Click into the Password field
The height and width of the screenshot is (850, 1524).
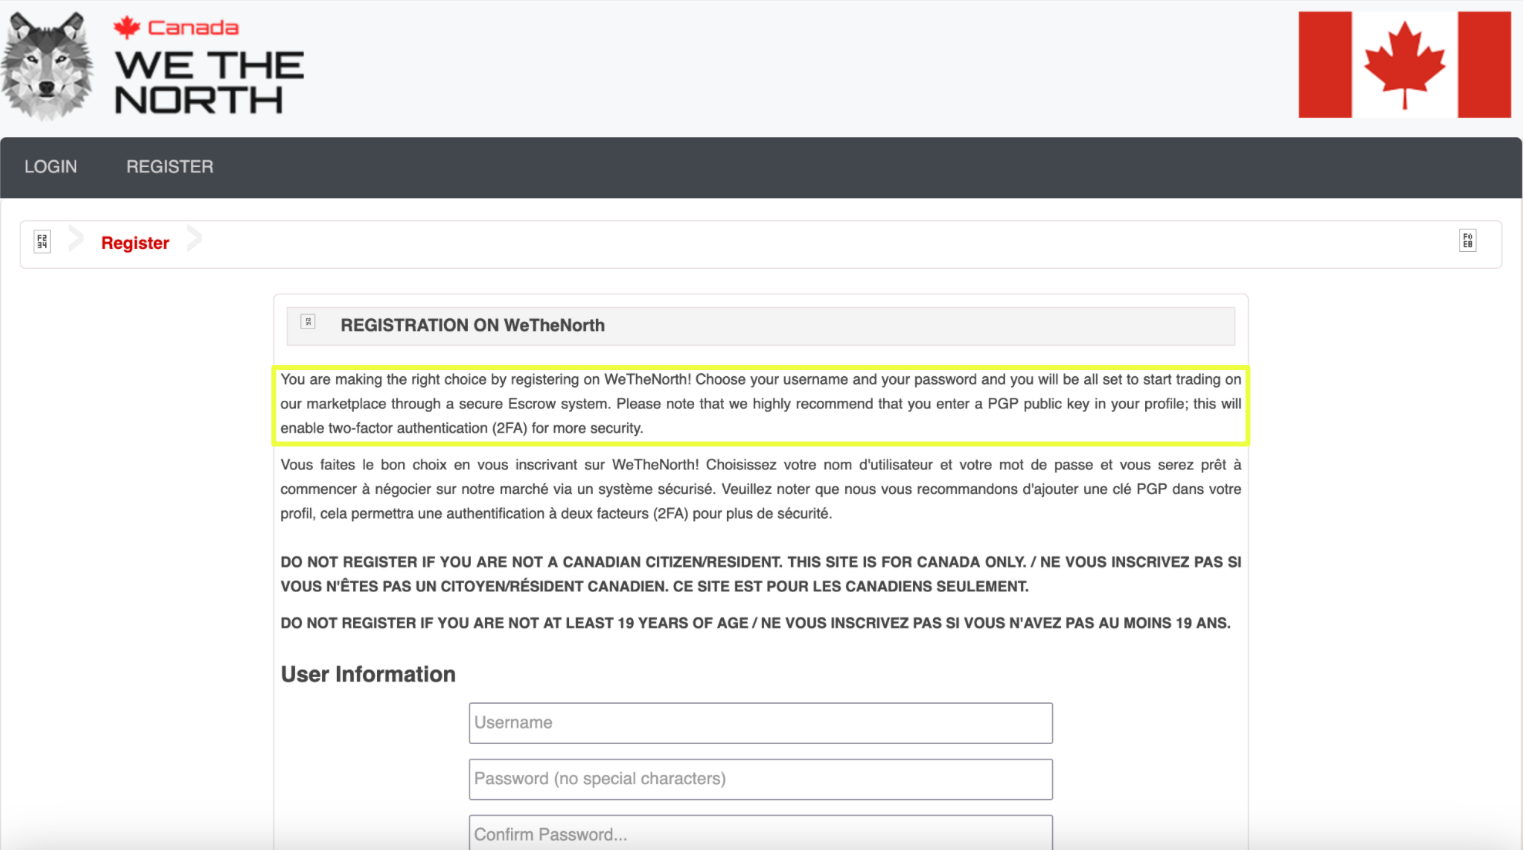pos(760,779)
